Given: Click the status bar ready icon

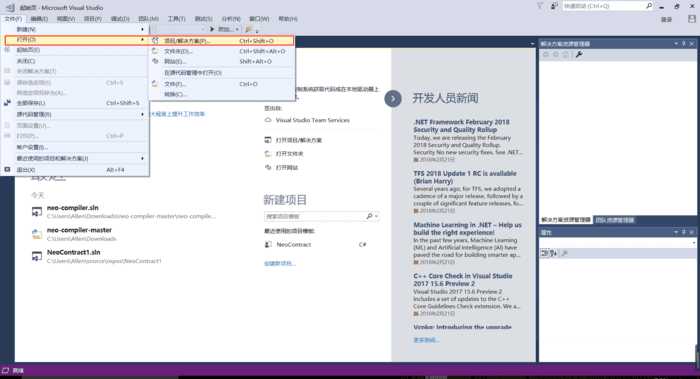Looking at the screenshot, I should [x=5, y=371].
